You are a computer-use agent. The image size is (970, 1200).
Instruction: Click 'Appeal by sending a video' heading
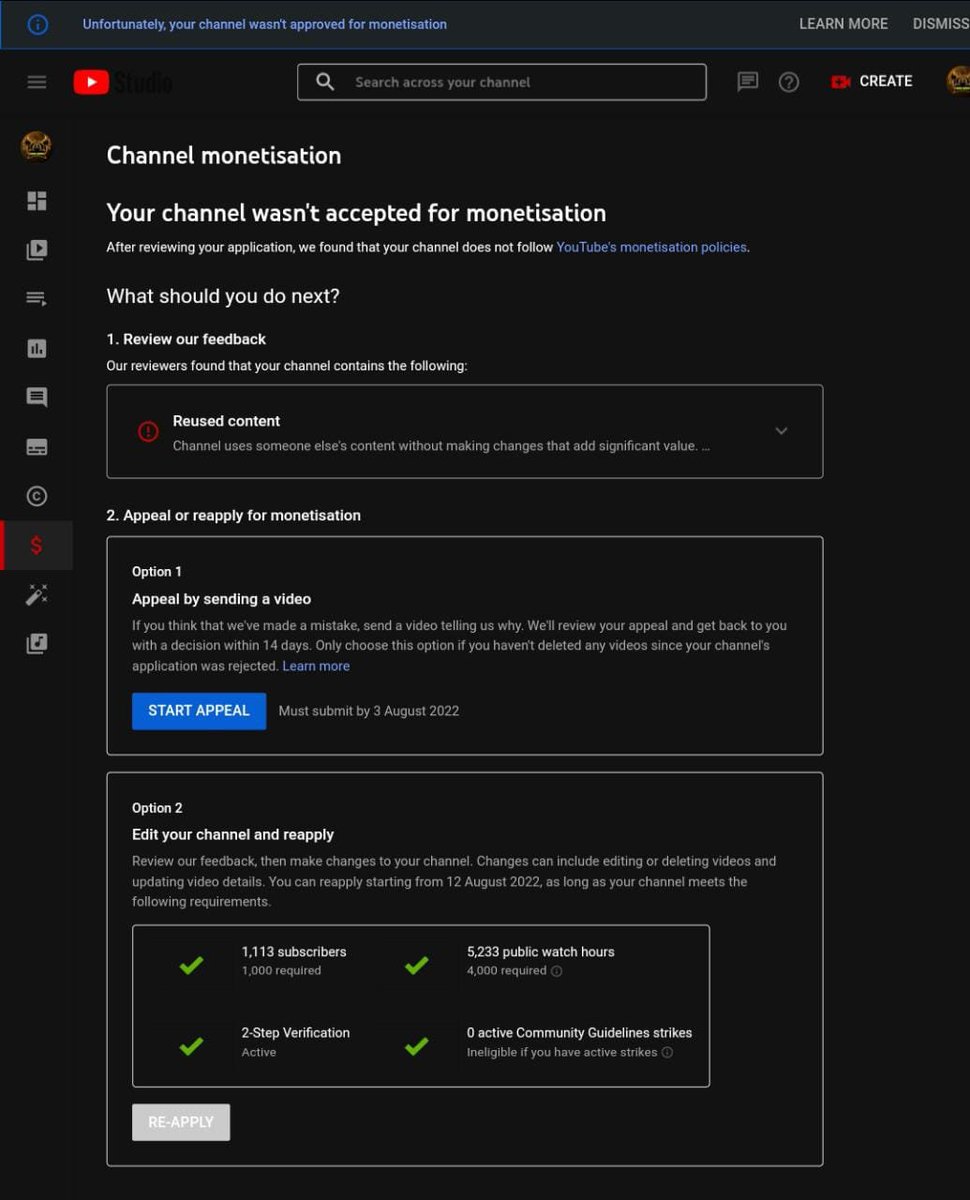click(222, 599)
